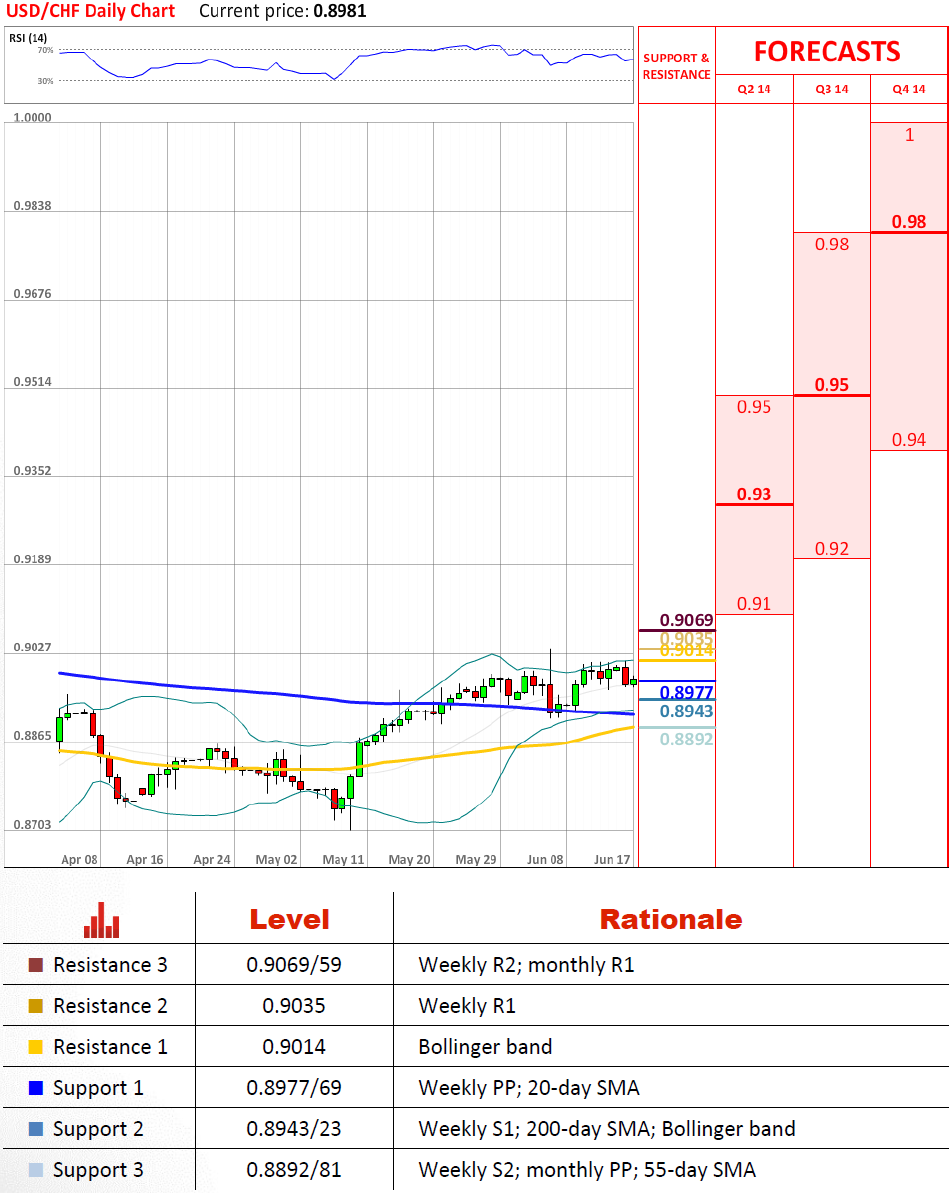Image resolution: width=950 pixels, height=1193 pixels.
Task: Select the Q4 14 forecast column header
Action: 909,89
